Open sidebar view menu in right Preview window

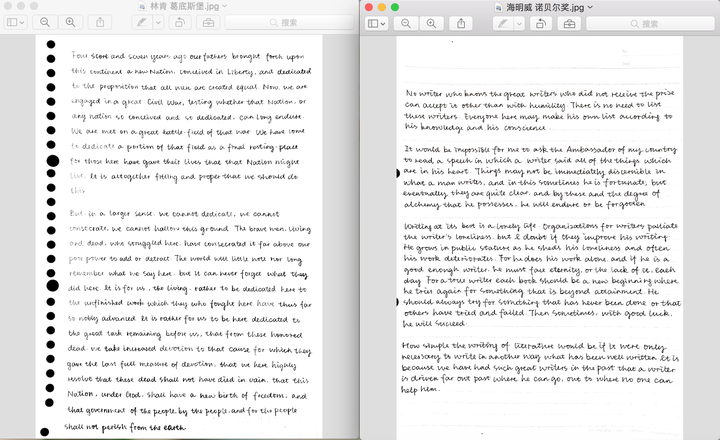pos(377,23)
